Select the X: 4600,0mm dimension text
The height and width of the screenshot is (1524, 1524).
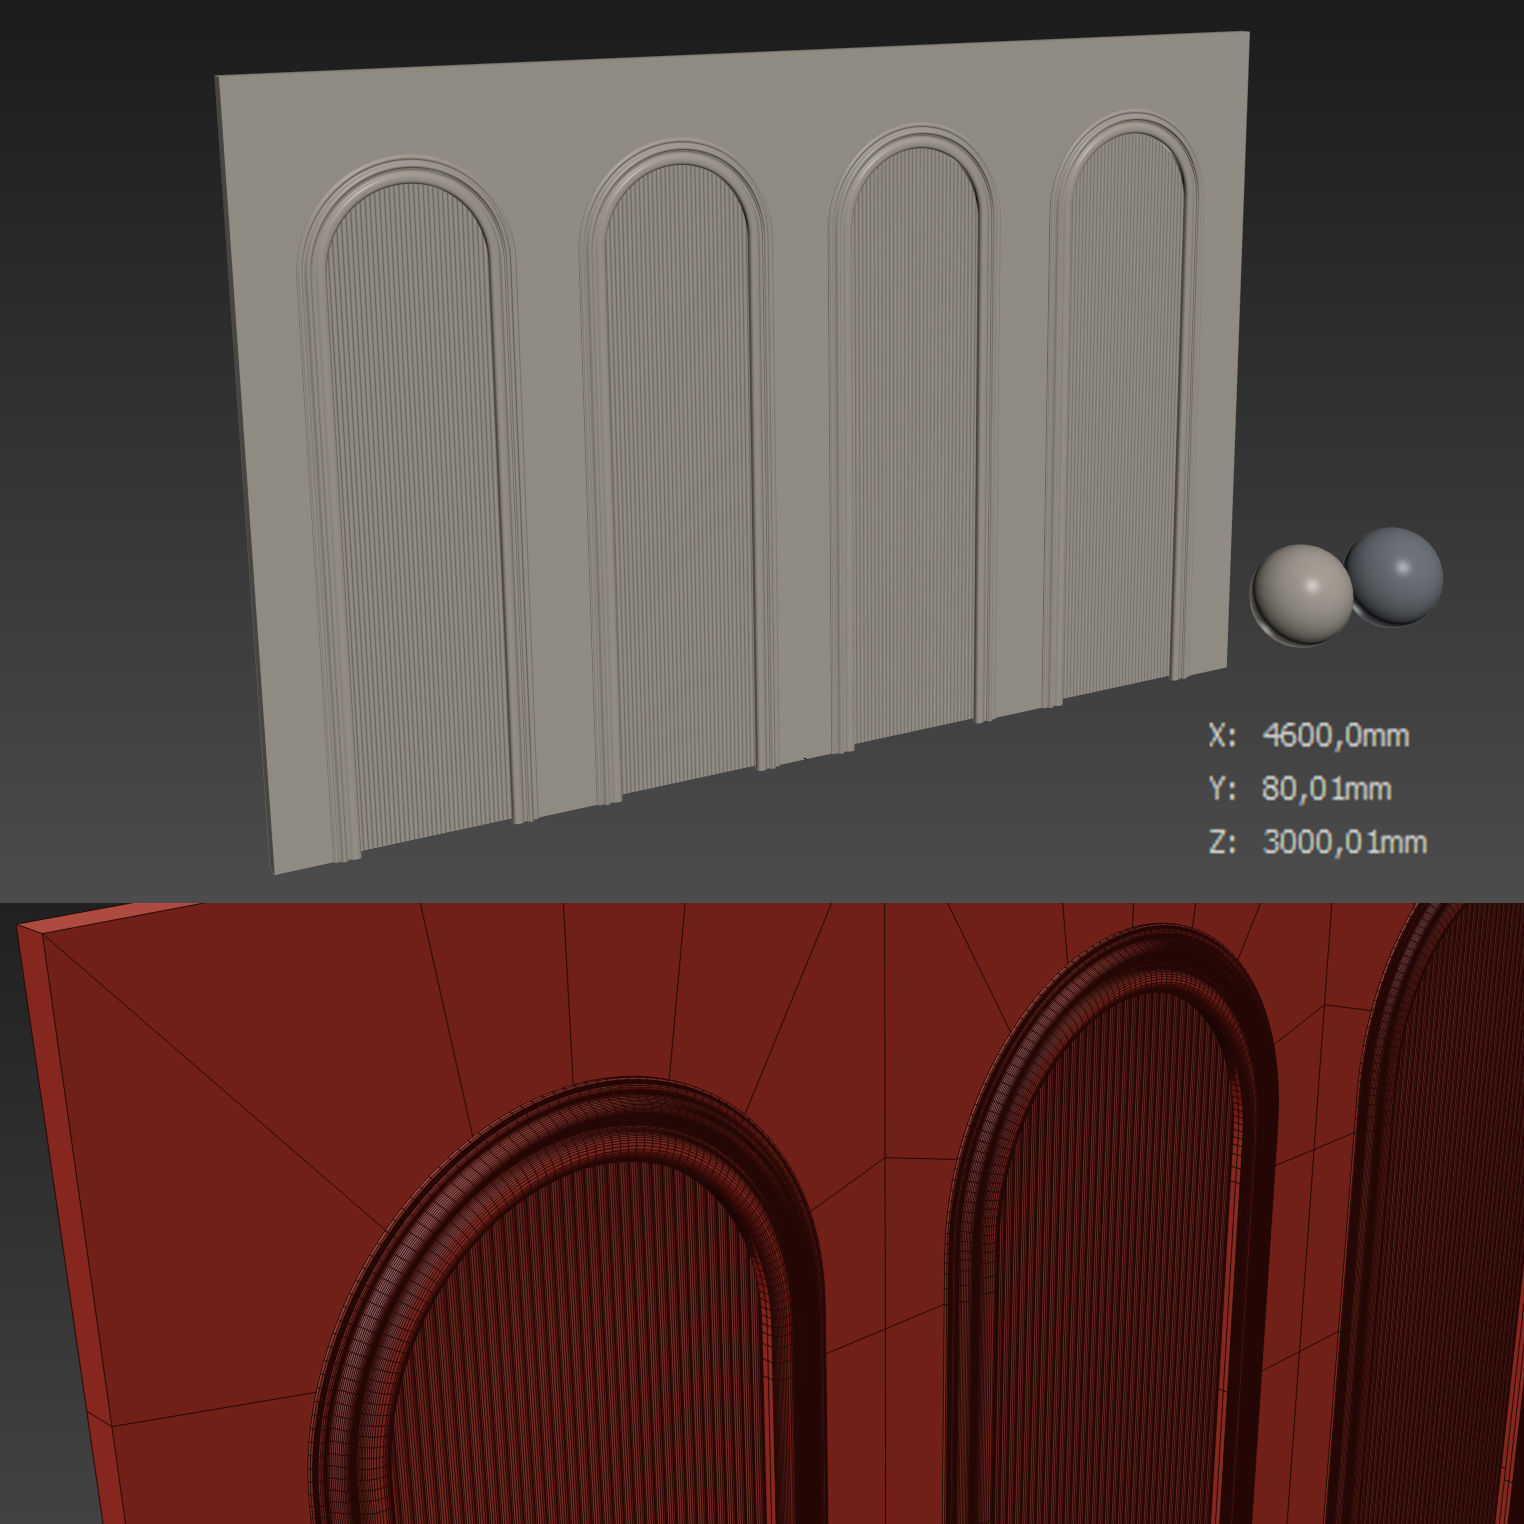[x=1309, y=735]
